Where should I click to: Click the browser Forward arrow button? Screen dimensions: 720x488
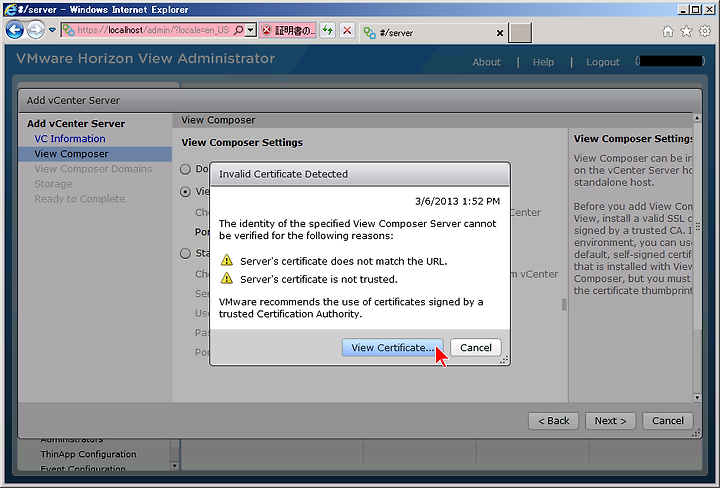point(36,30)
